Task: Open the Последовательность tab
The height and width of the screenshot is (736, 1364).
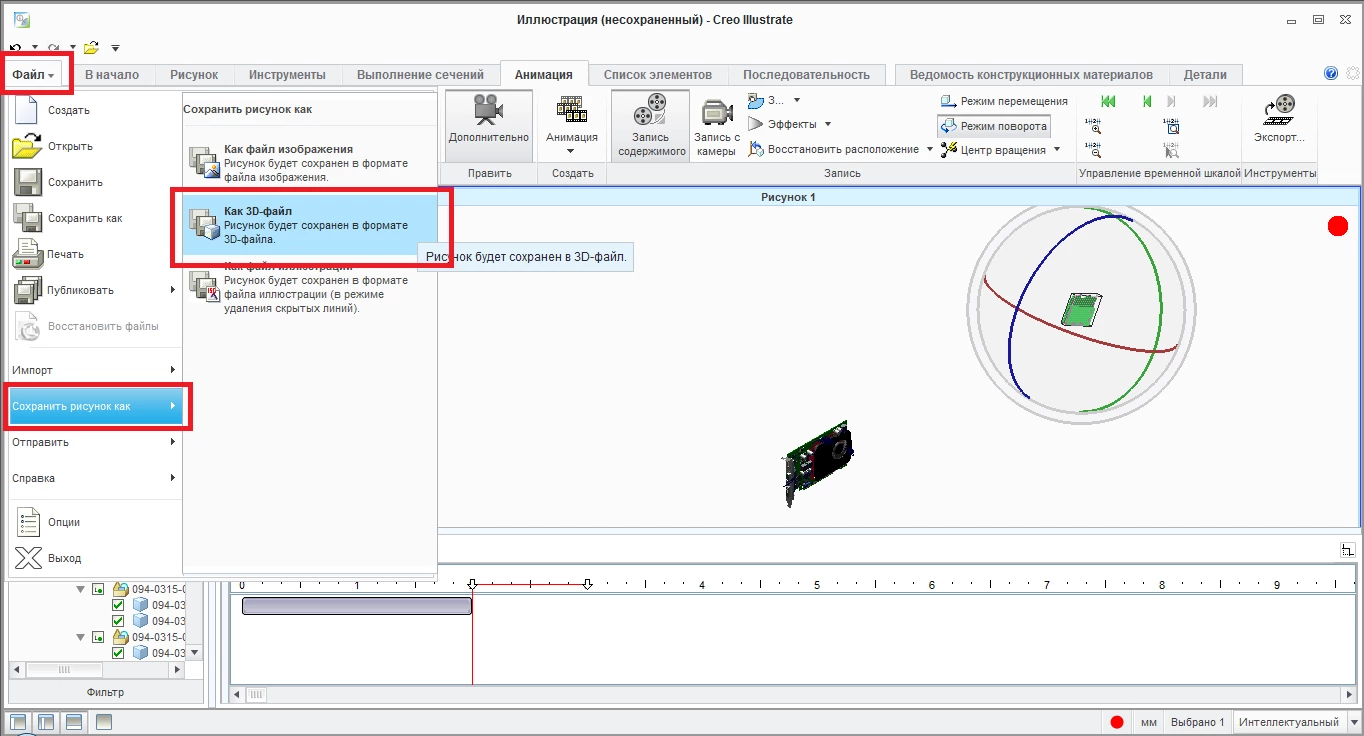Action: click(x=806, y=75)
